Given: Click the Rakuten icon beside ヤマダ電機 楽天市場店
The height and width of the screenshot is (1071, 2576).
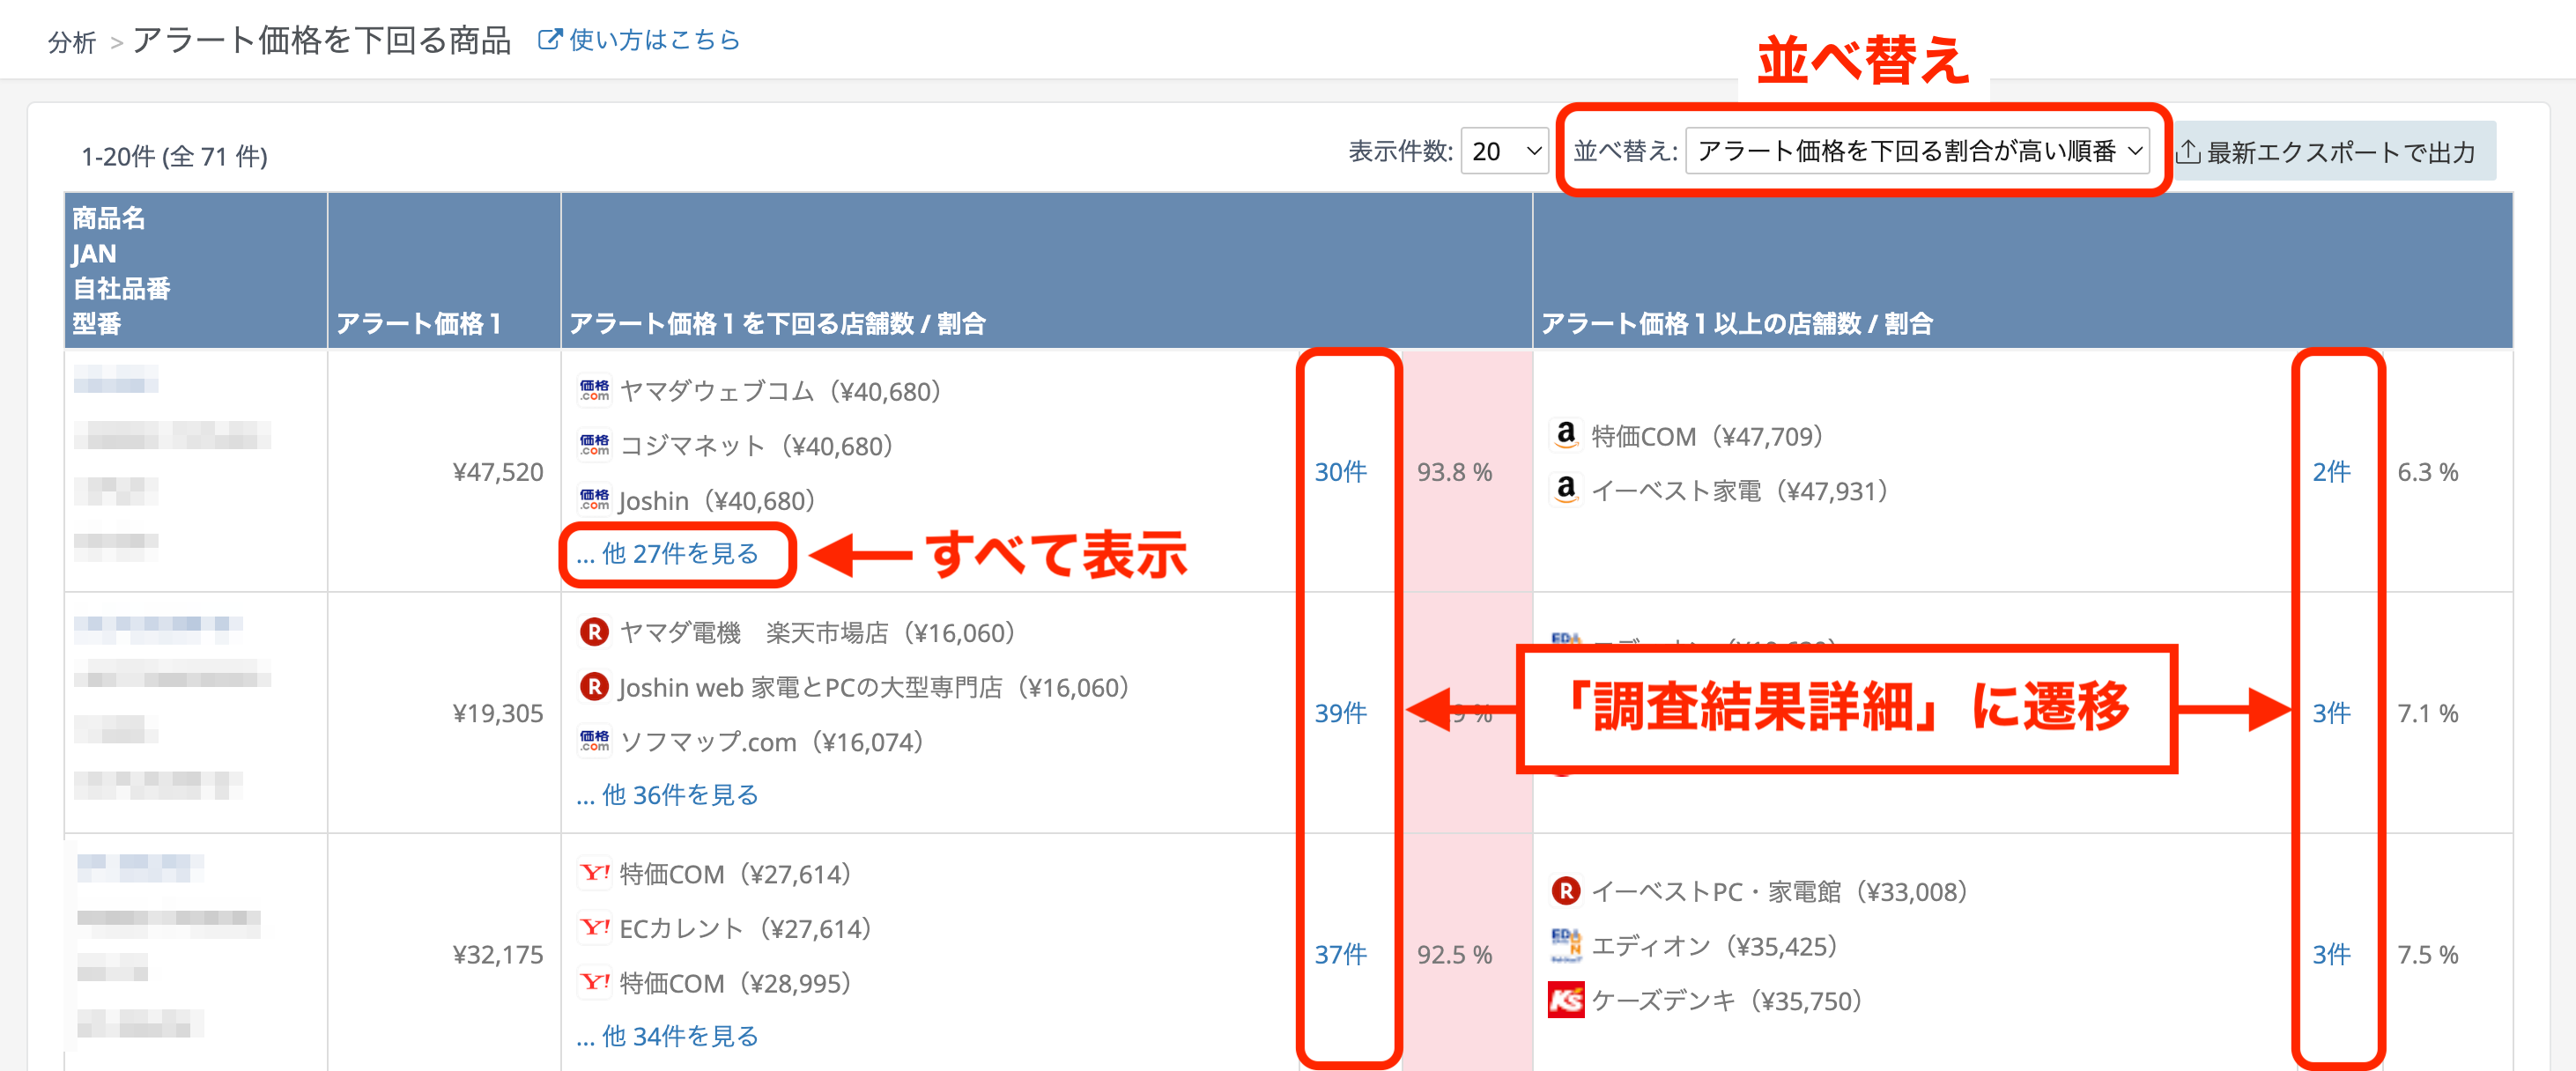Looking at the screenshot, I should (x=594, y=632).
